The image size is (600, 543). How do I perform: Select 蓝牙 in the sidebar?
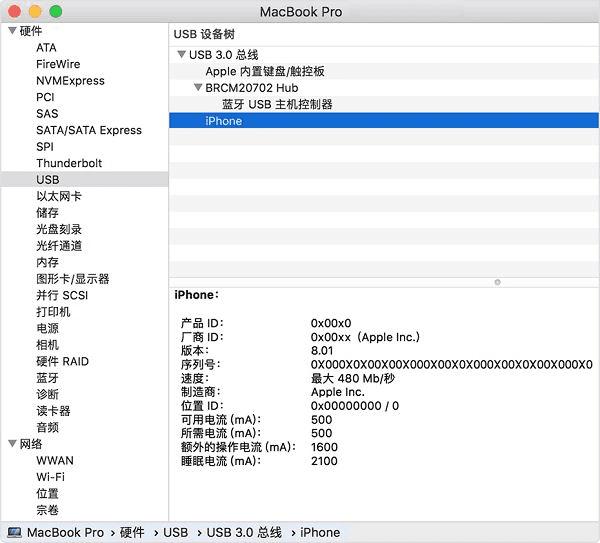[47, 378]
